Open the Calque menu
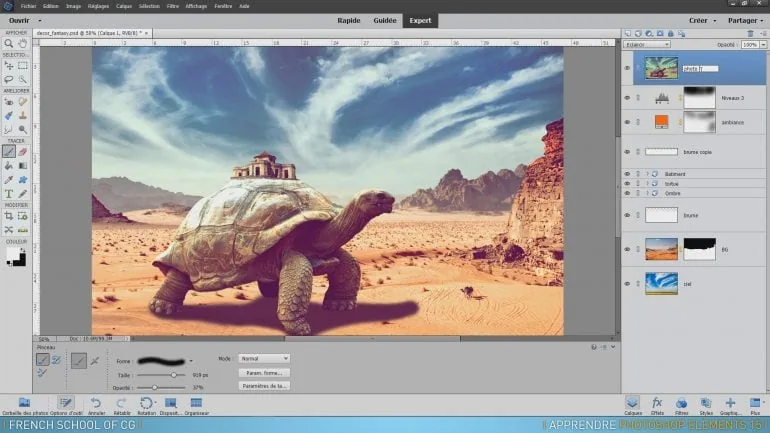This screenshot has width=770, height=433. click(124, 6)
